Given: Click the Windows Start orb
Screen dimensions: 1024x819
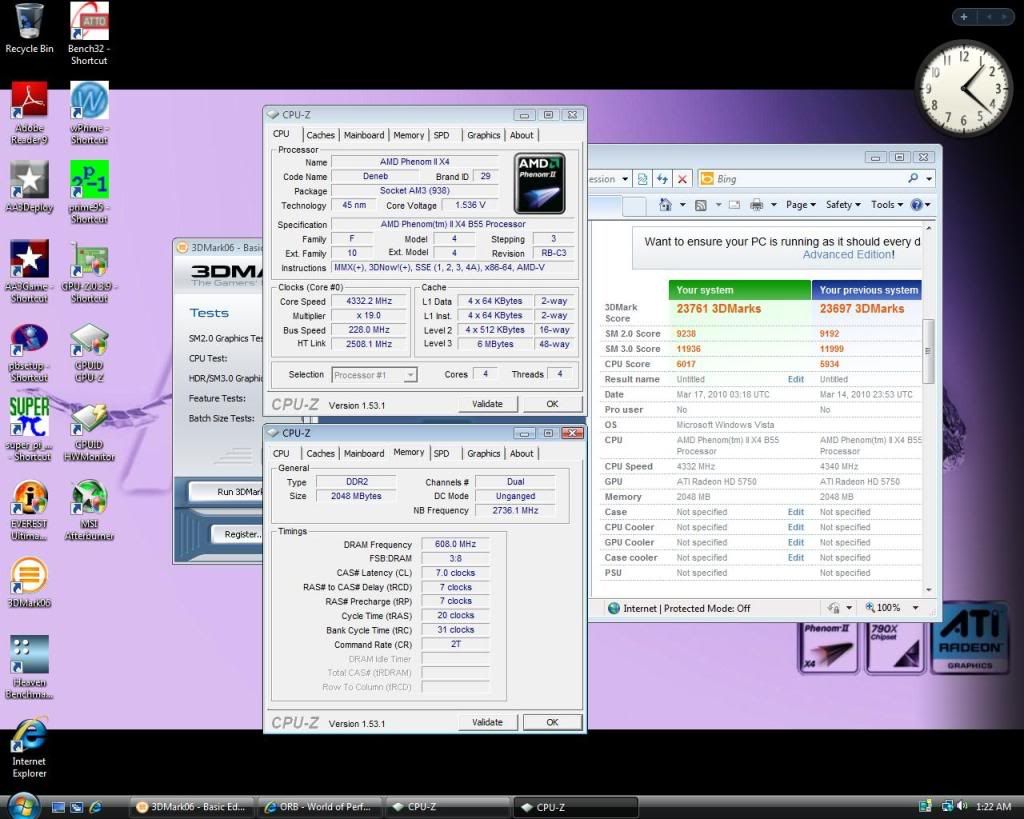Looking at the screenshot, I should [x=23, y=805].
